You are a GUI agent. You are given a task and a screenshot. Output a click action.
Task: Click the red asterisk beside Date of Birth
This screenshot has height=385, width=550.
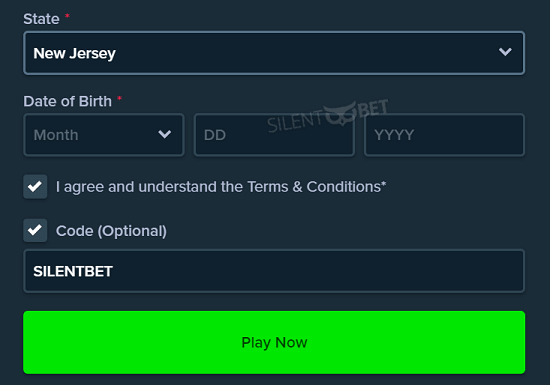coord(119,98)
